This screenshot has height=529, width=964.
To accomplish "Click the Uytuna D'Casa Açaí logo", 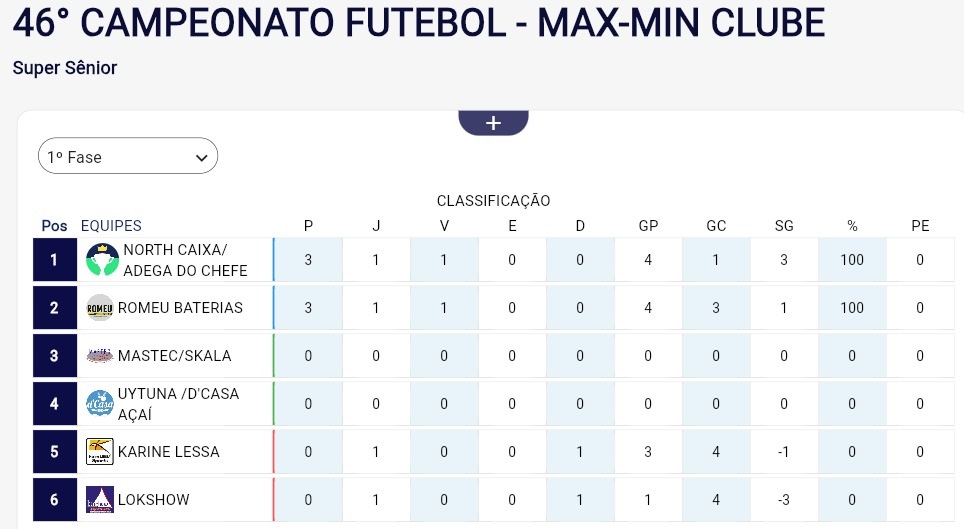I will (99, 404).
